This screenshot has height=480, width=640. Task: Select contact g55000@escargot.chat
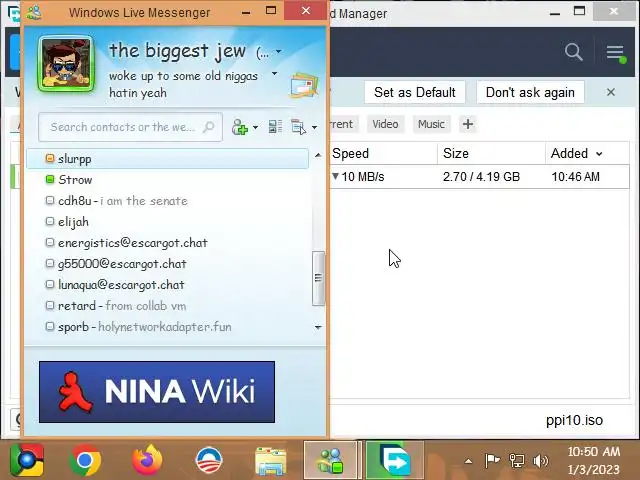(167, 264)
